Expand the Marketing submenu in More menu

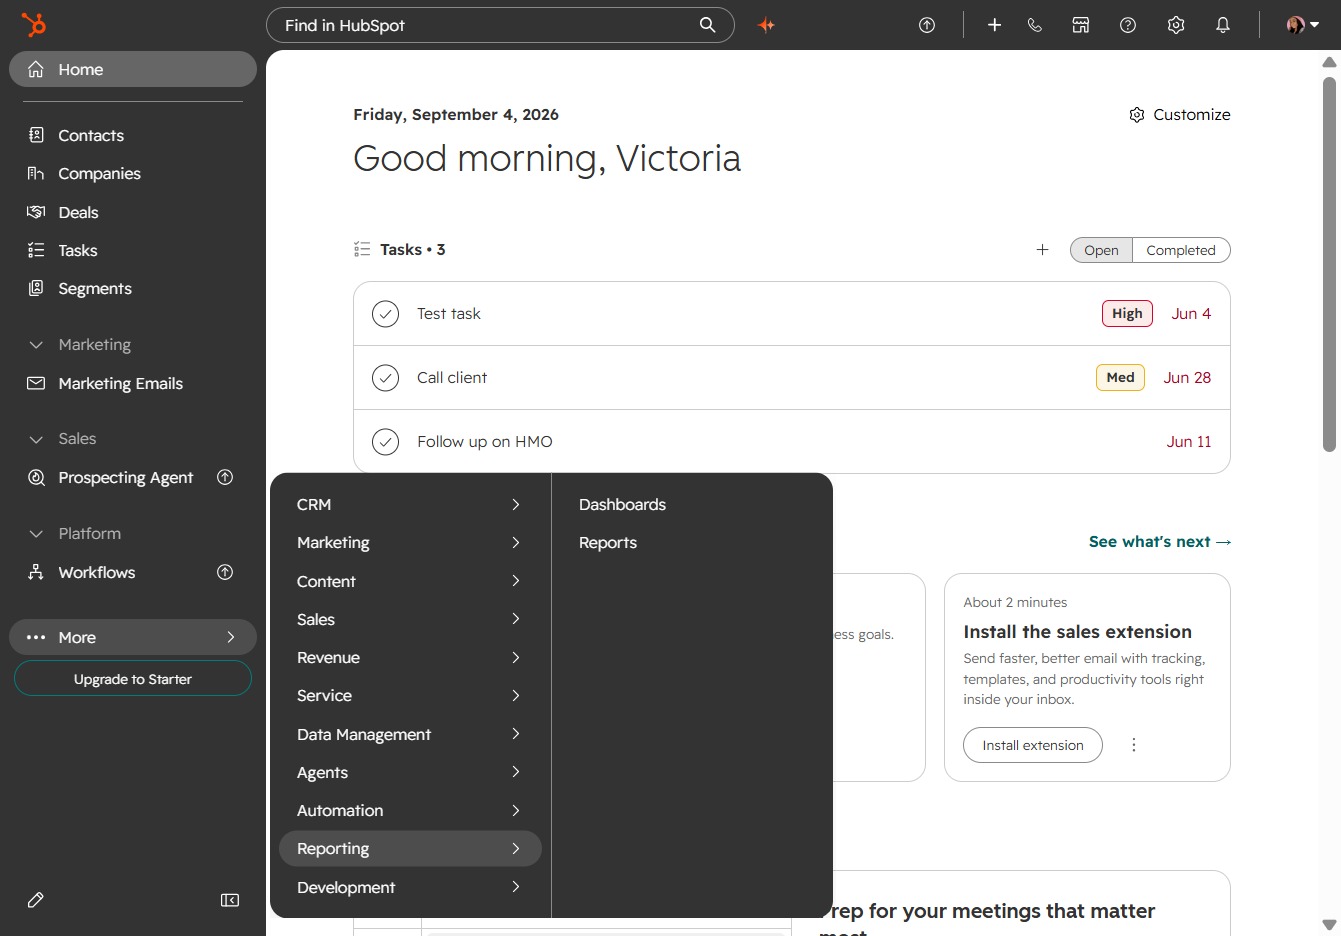pos(410,543)
